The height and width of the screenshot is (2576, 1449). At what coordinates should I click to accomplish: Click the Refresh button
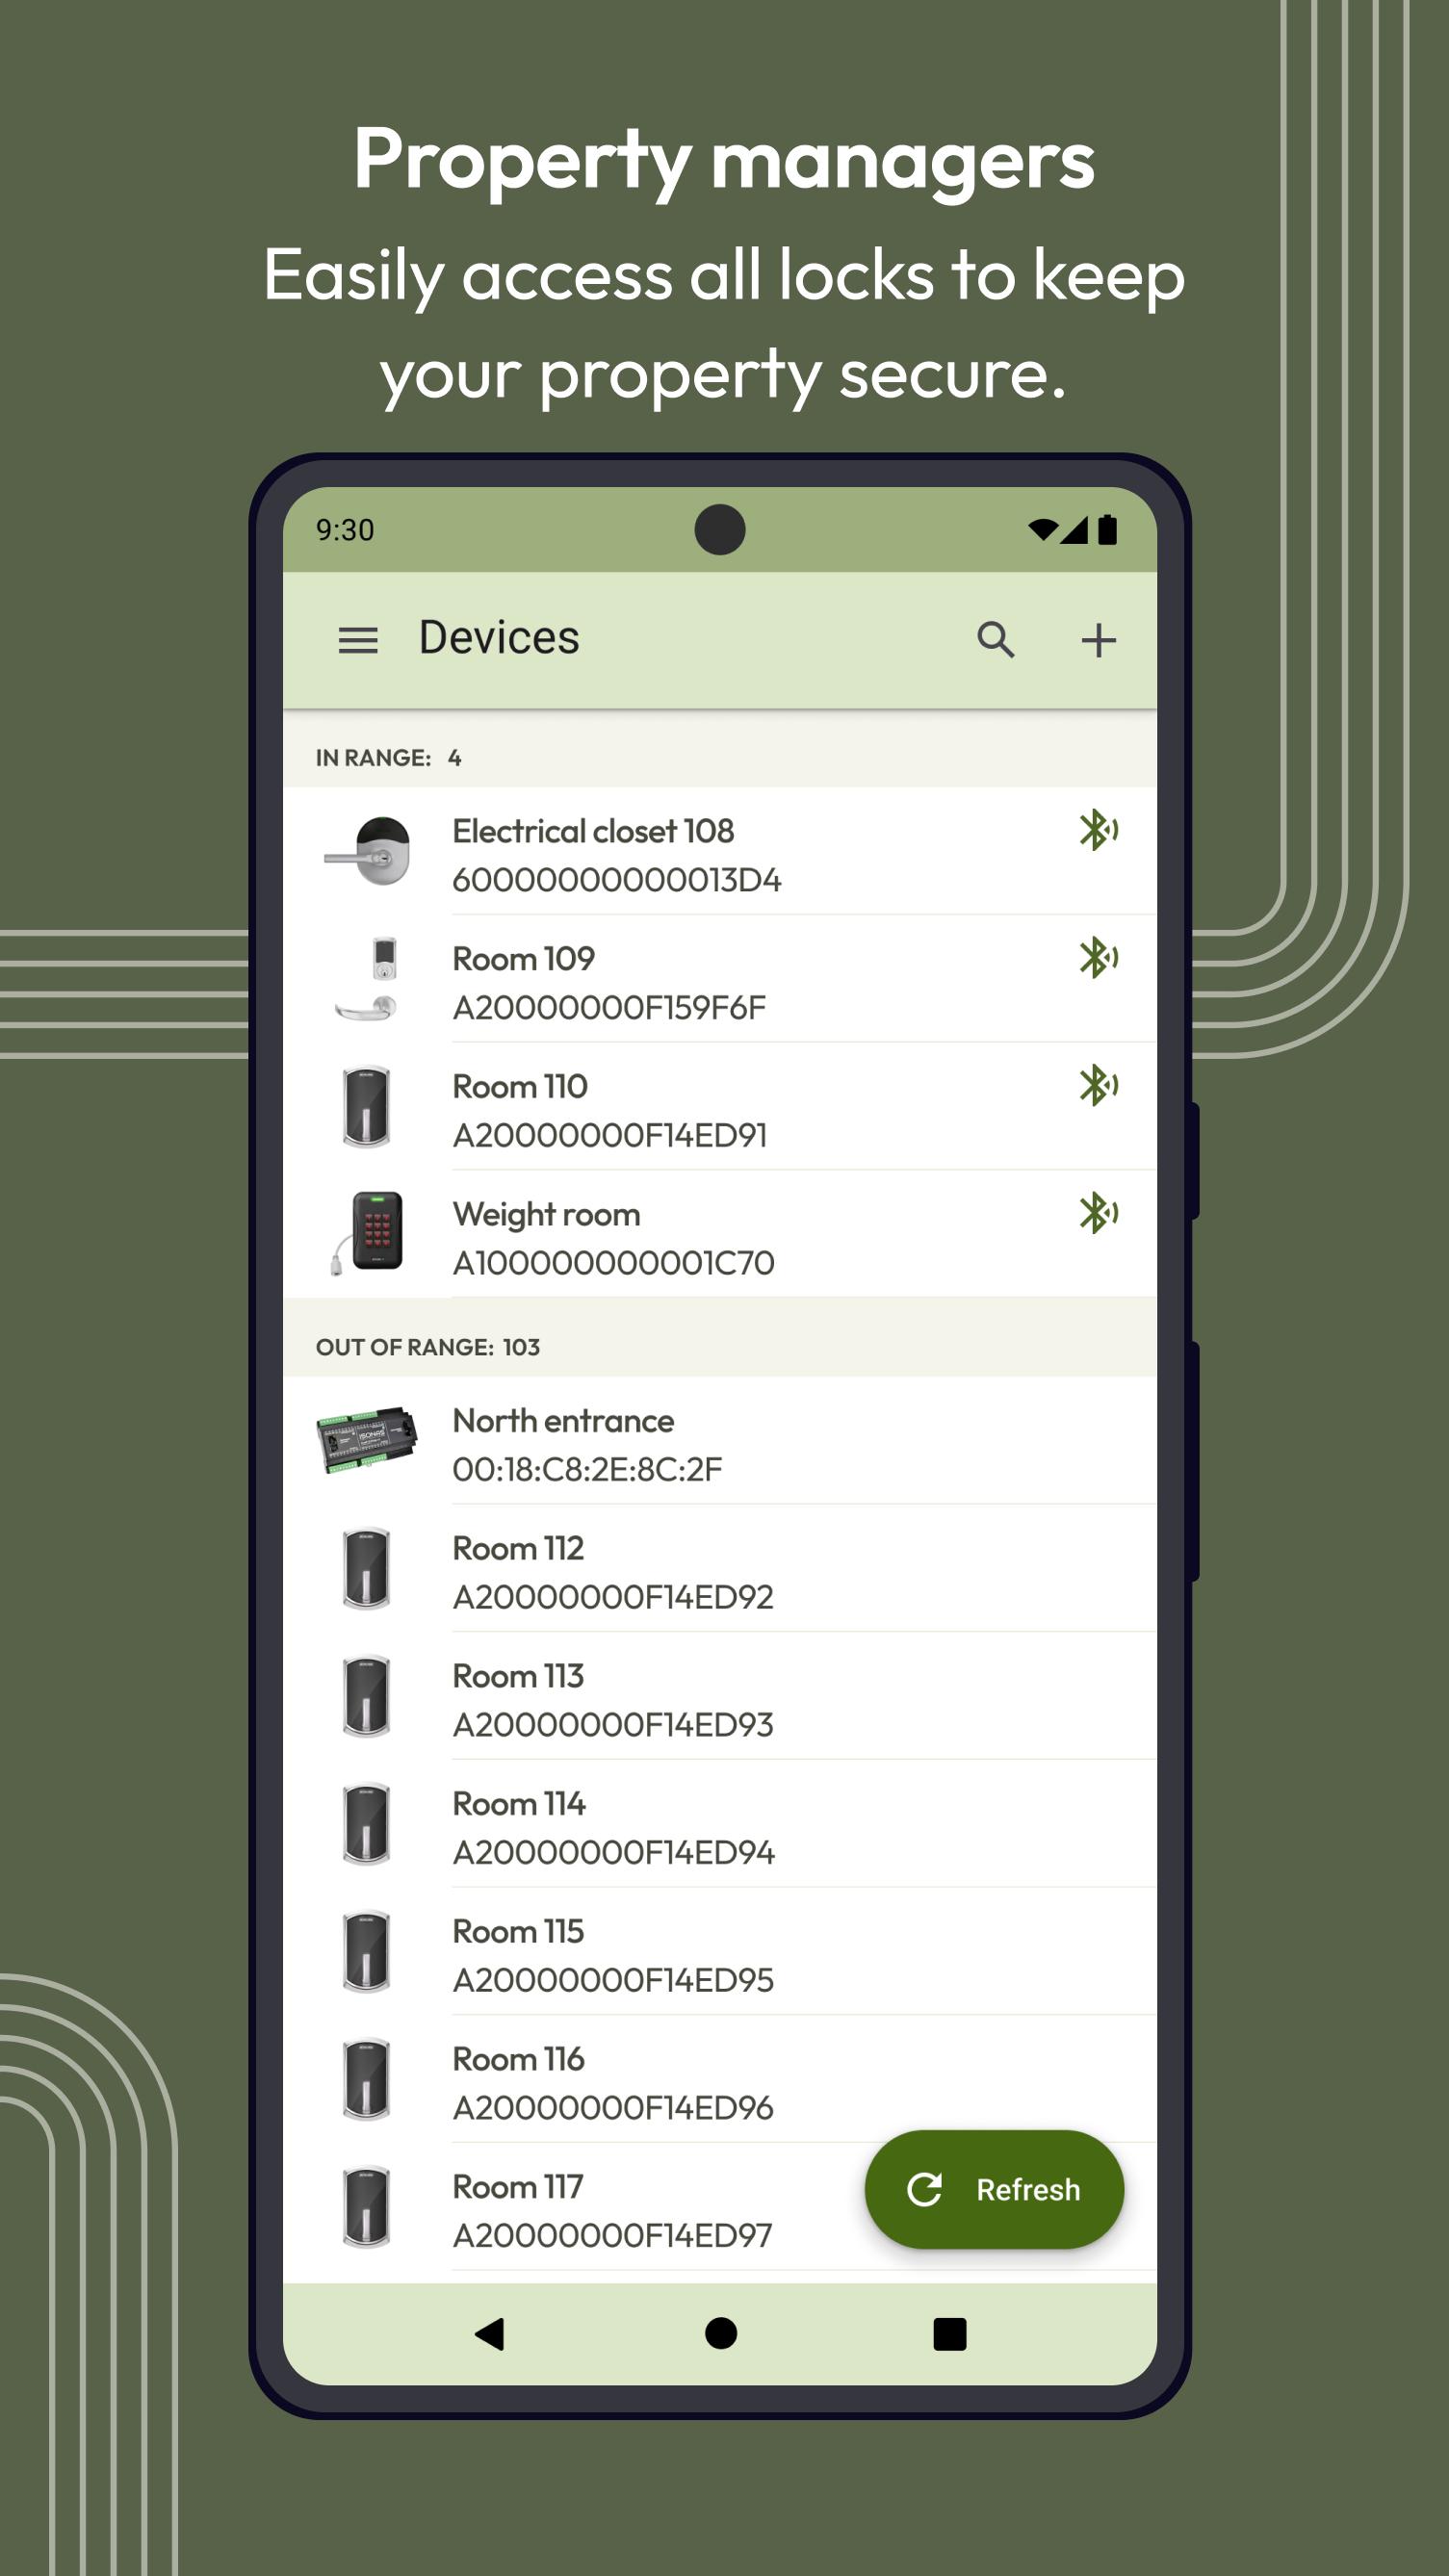coord(994,2190)
